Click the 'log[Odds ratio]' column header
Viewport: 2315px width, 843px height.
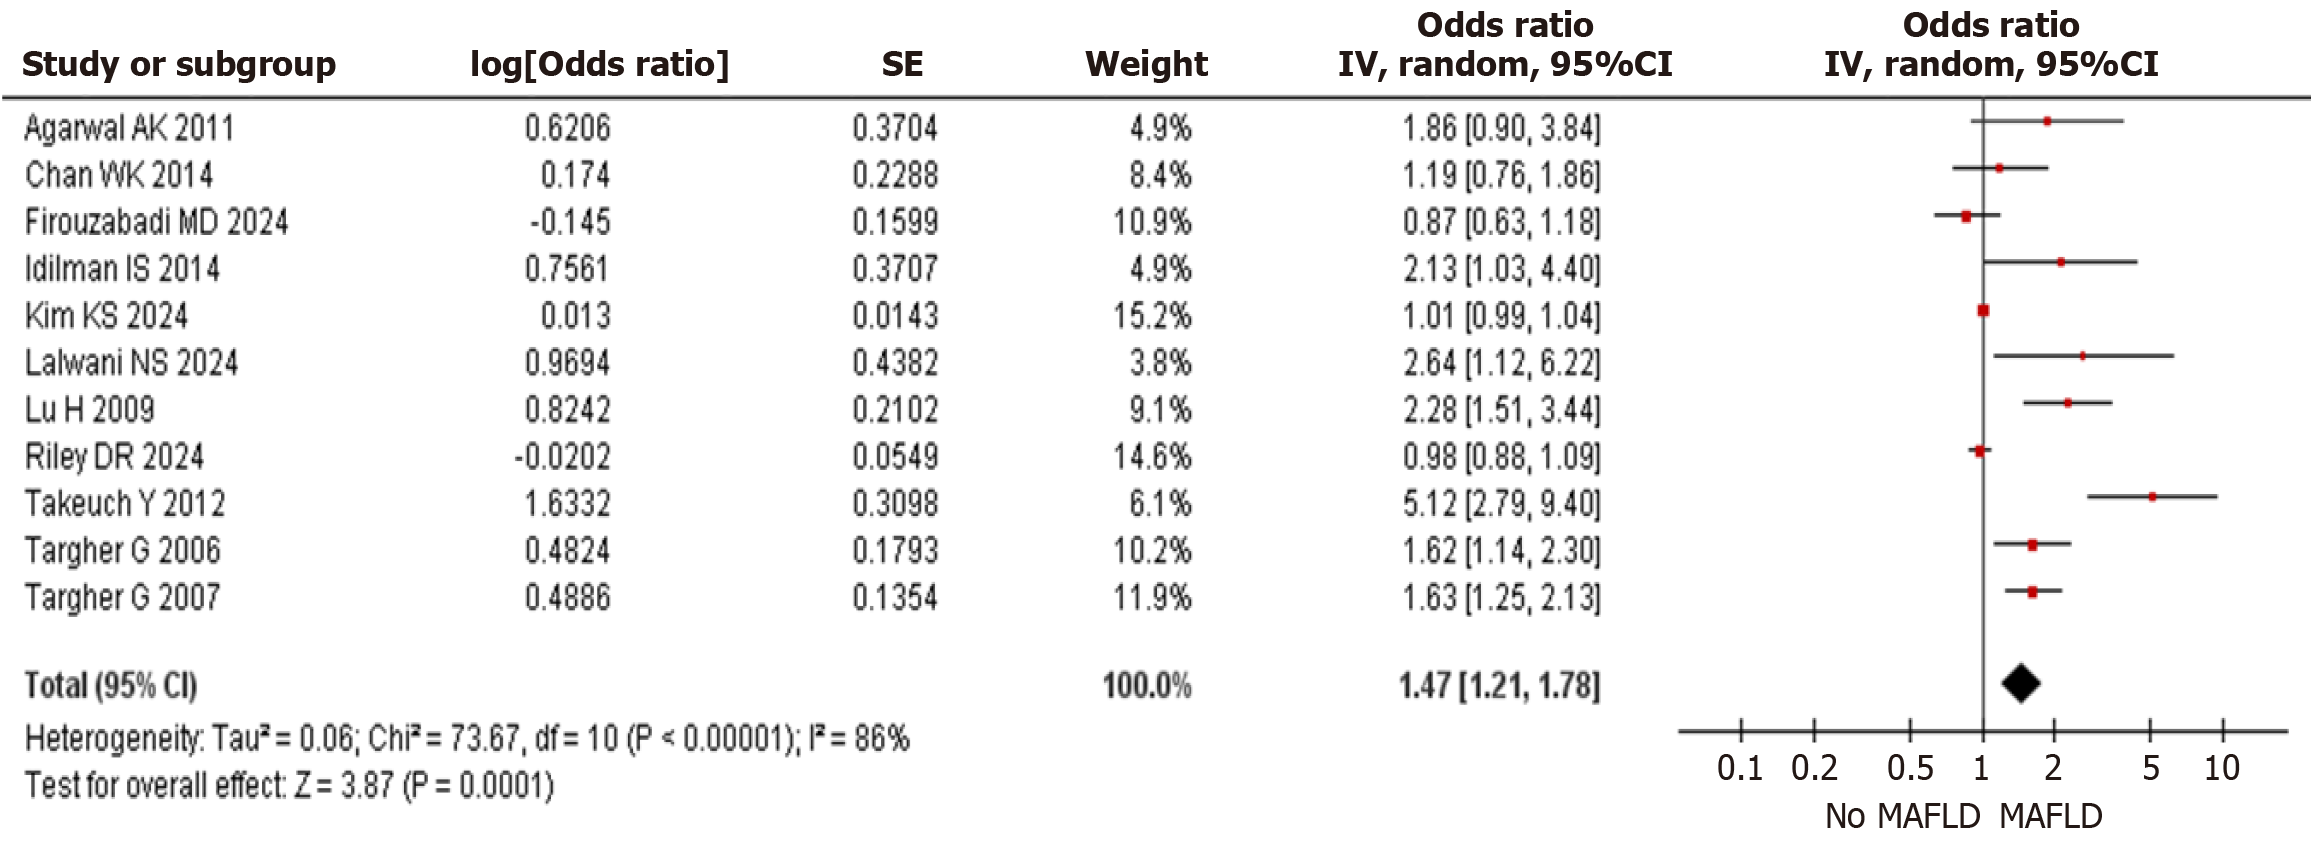tap(599, 64)
